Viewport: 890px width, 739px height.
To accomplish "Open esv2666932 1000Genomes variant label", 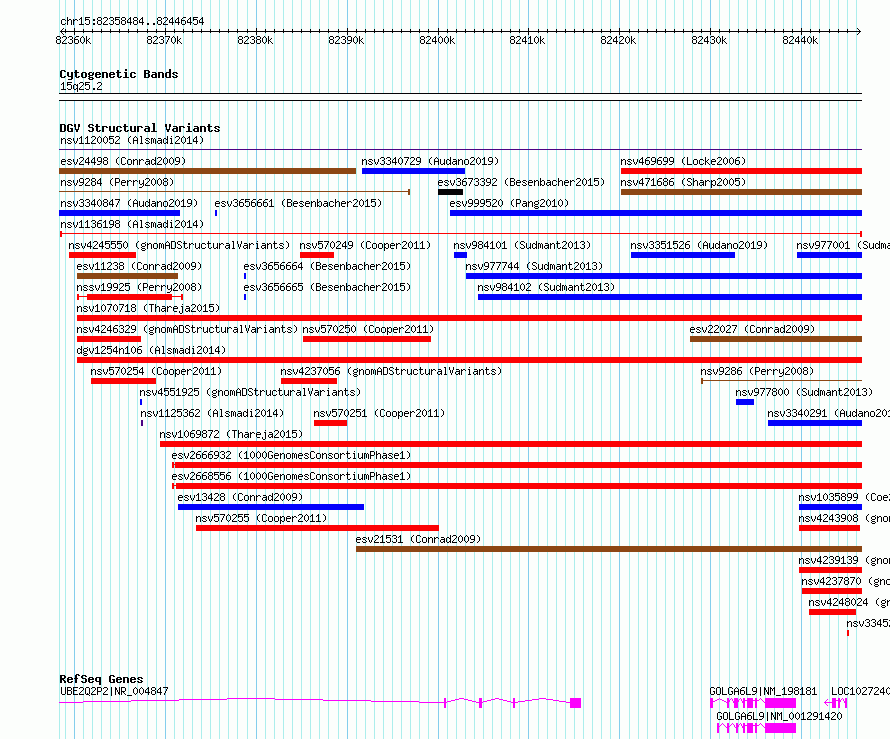I will pos(291,455).
